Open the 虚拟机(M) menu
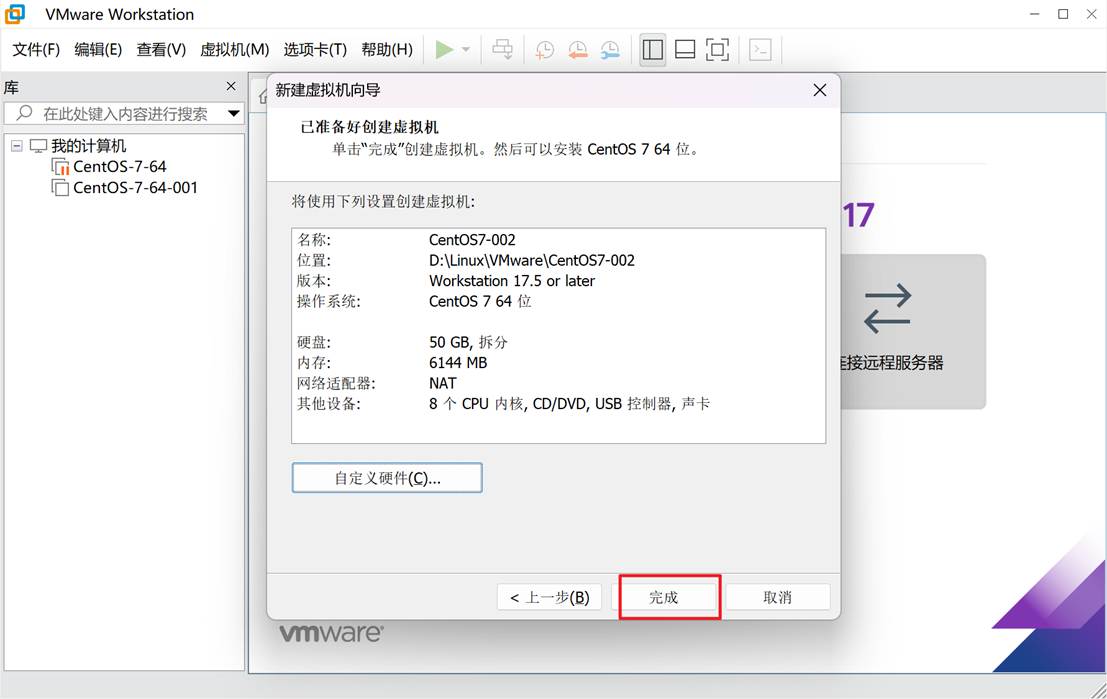The image size is (1107, 699). (x=234, y=49)
